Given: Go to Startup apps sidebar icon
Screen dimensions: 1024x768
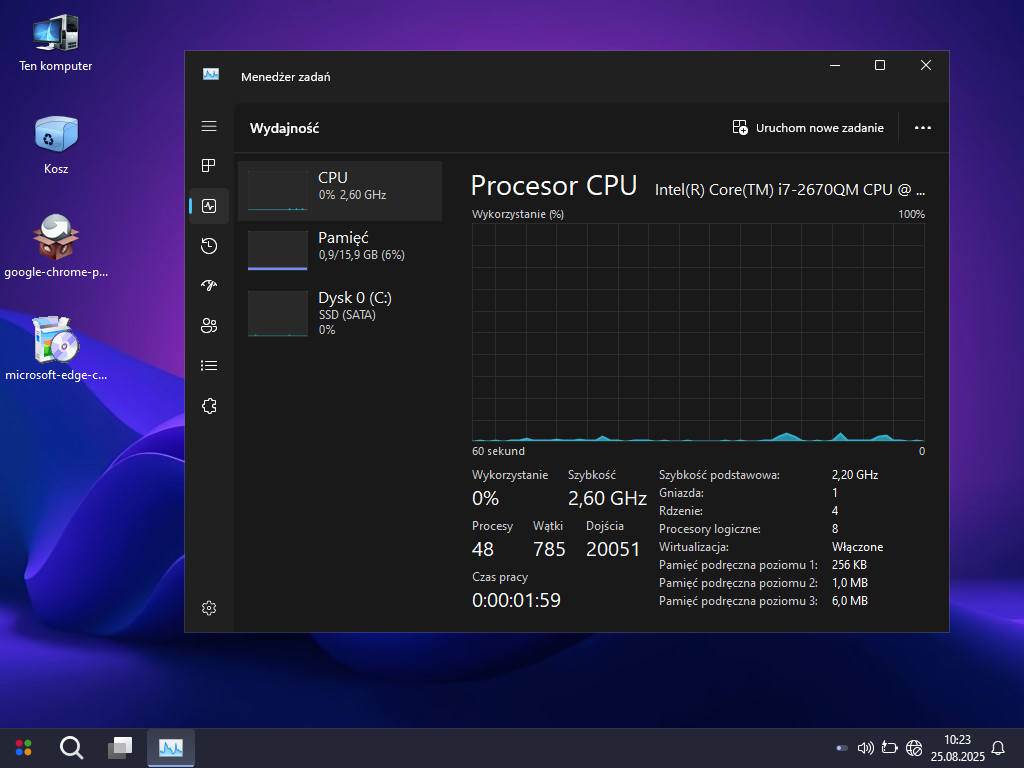Looking at the screenshot, I should point(209,286).
